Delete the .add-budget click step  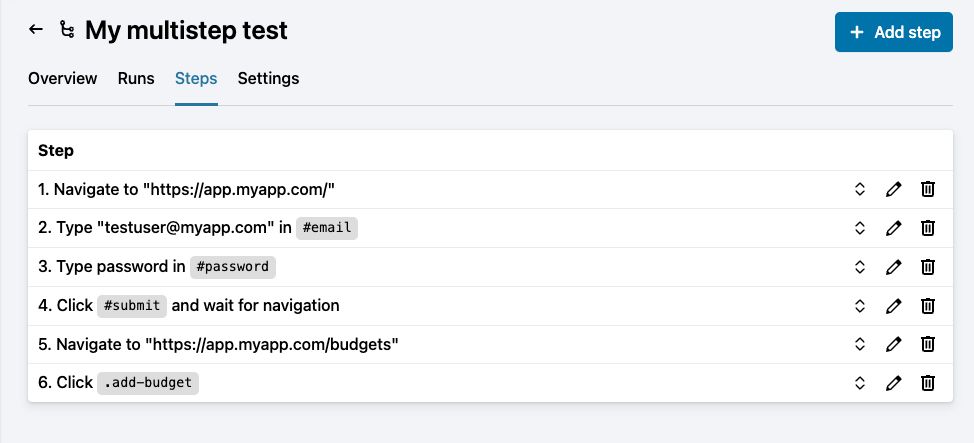coord(928,382)
